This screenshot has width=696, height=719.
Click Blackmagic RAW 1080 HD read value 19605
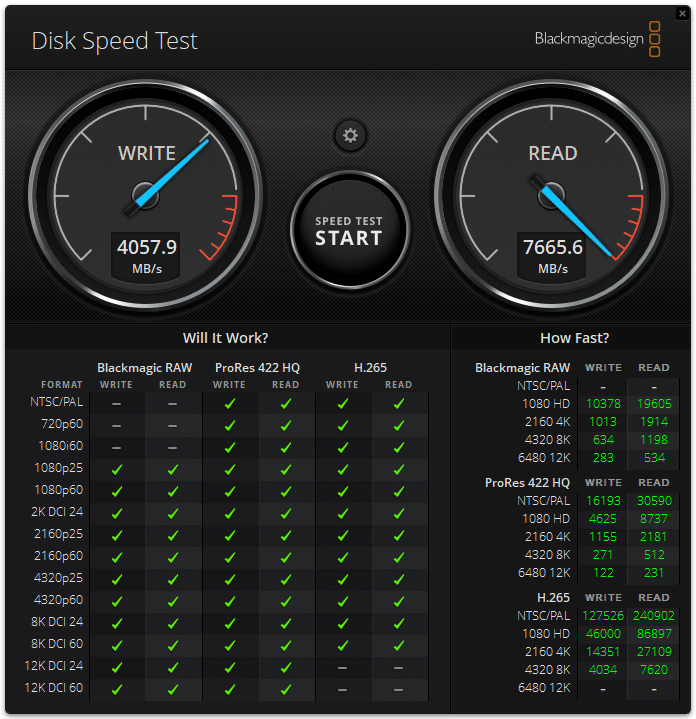(654, 404)
